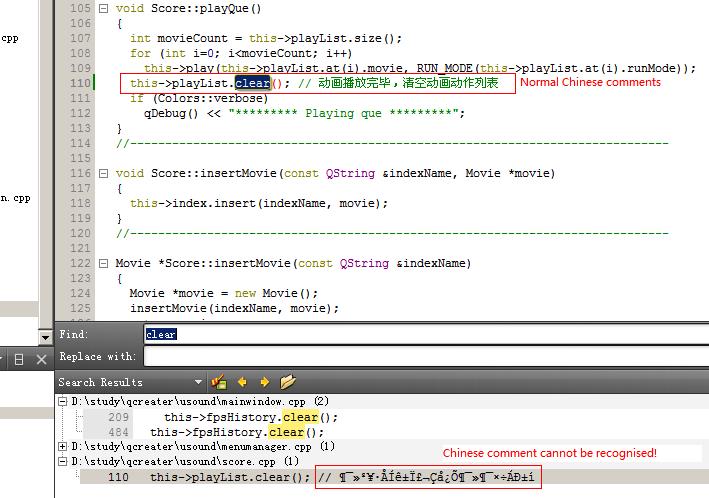The width and height of the screenshot is (709, 498).
Task: Expand the menumanager.cpp search results node
Action: [x=64, y=446]
